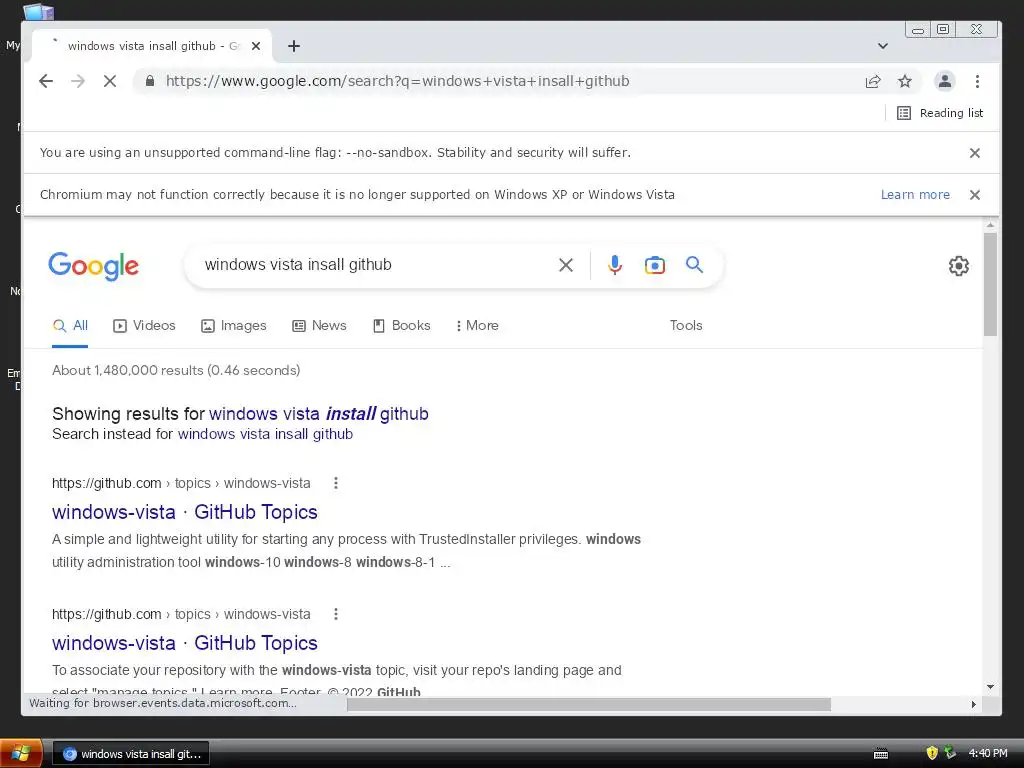Open Google quick settings gear
This screenshot has width=1024, height=768.
(x=958, y=266)
